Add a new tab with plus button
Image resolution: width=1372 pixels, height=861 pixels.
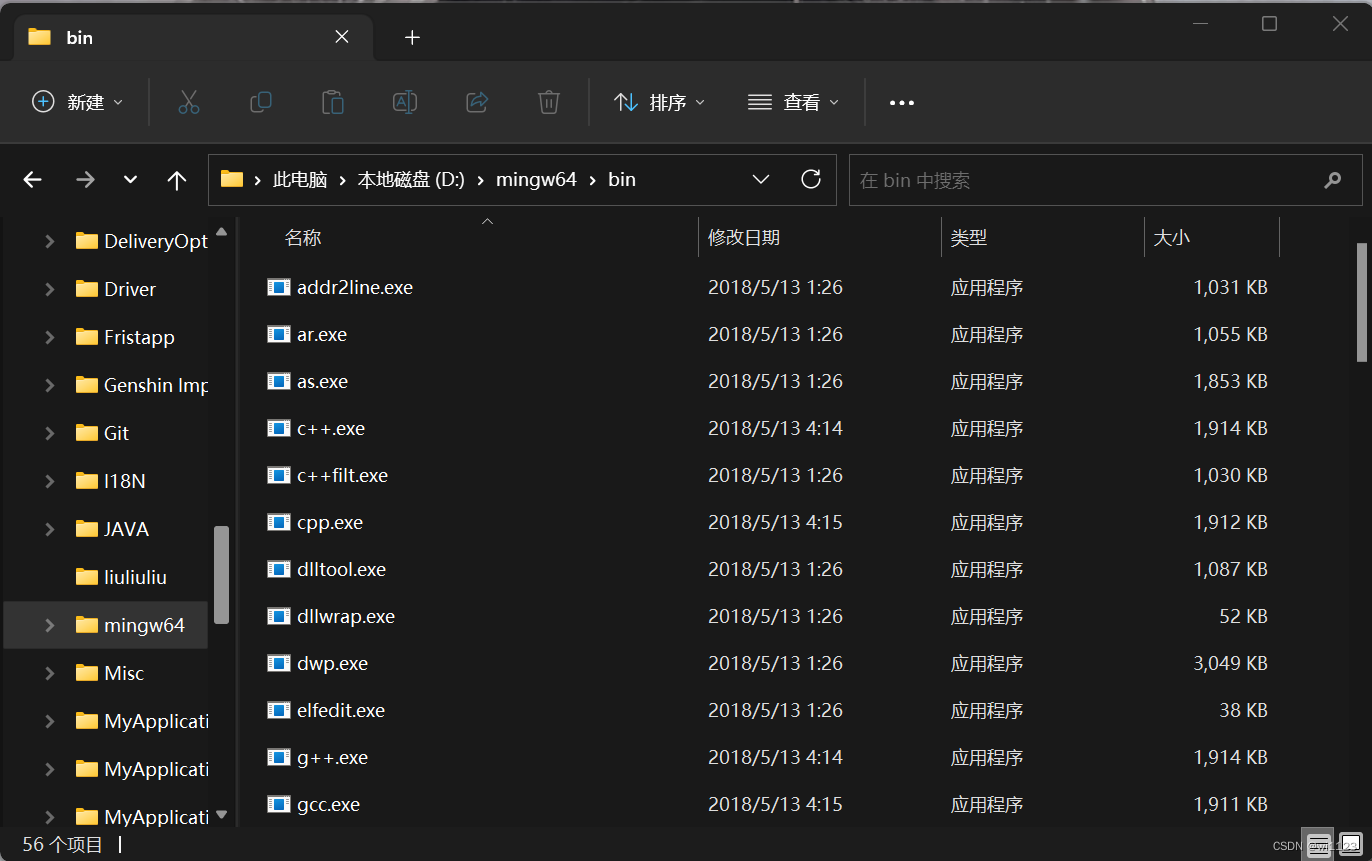(x=412, y=37)
